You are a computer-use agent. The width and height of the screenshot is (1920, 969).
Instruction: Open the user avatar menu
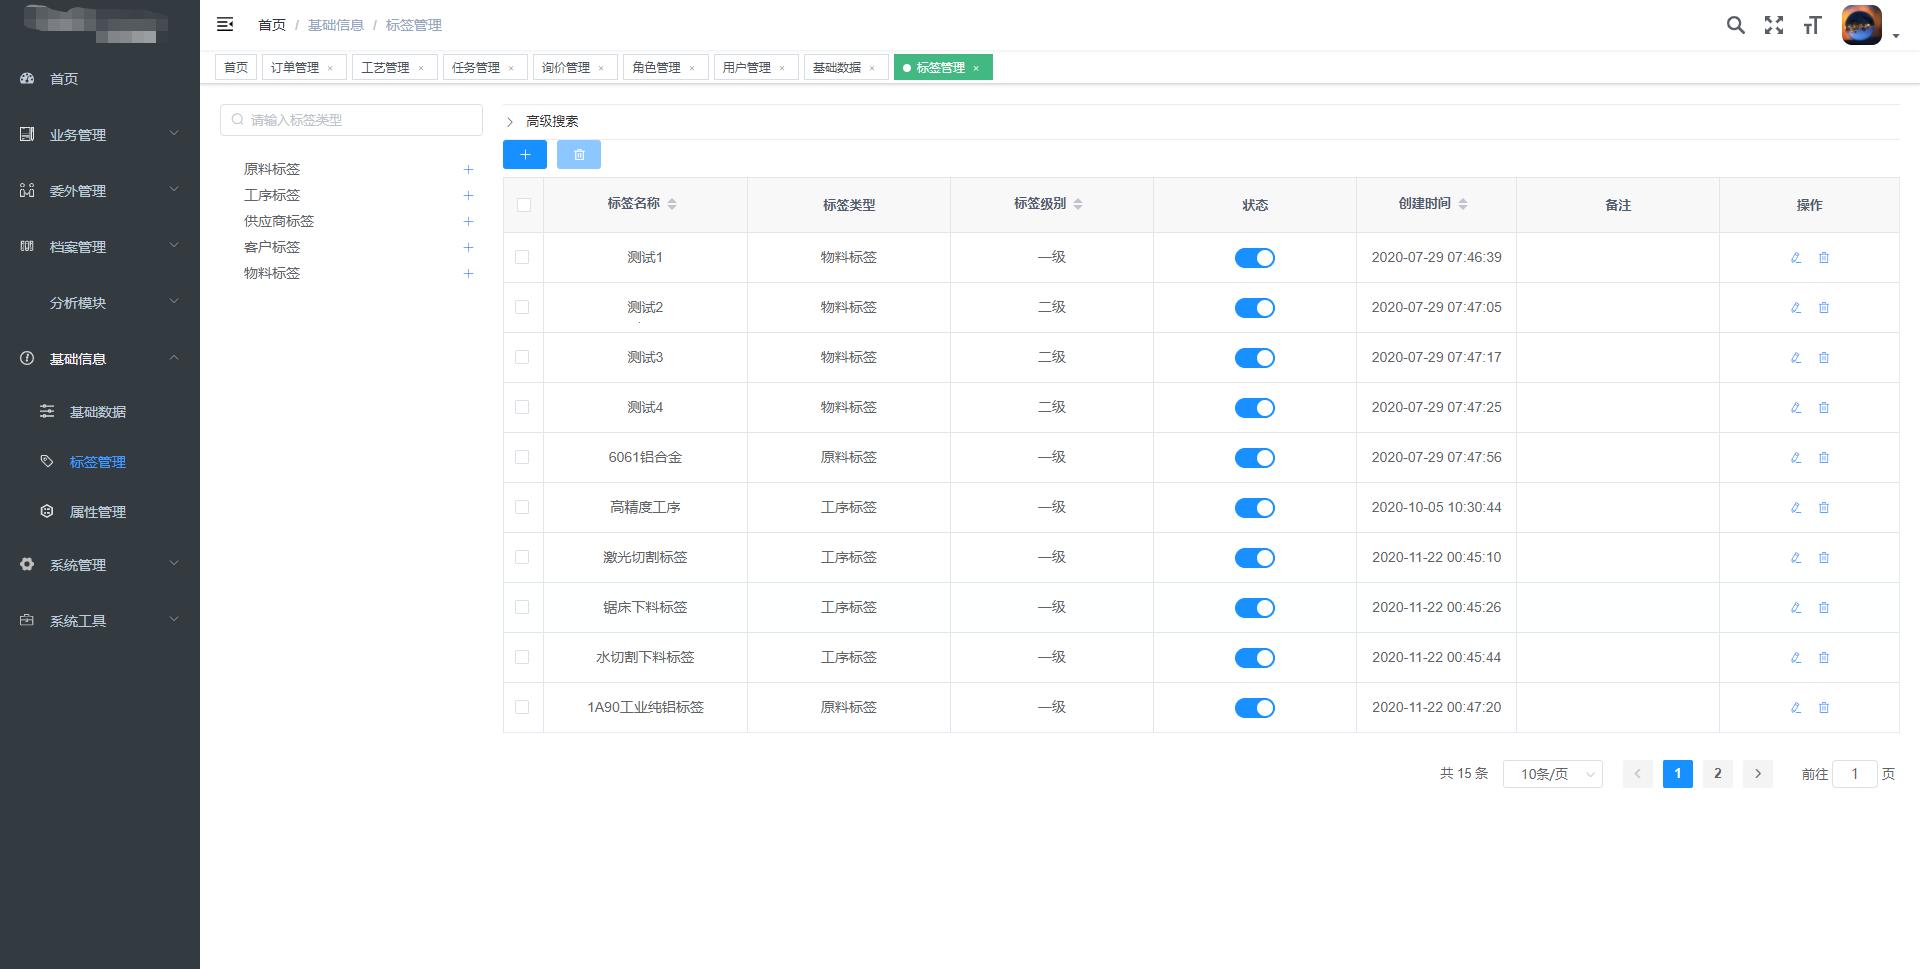[1871, 25]
